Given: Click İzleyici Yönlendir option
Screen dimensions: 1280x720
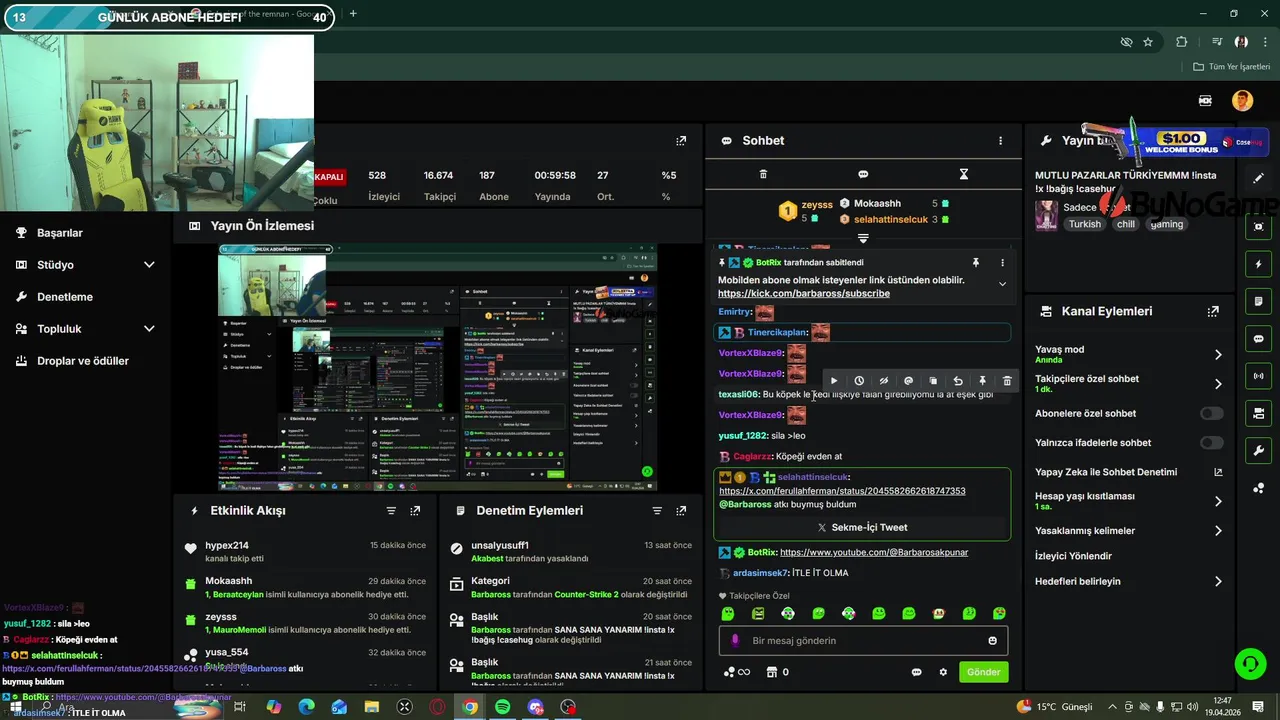Looking at the screenshot, I should [1073, 556].
